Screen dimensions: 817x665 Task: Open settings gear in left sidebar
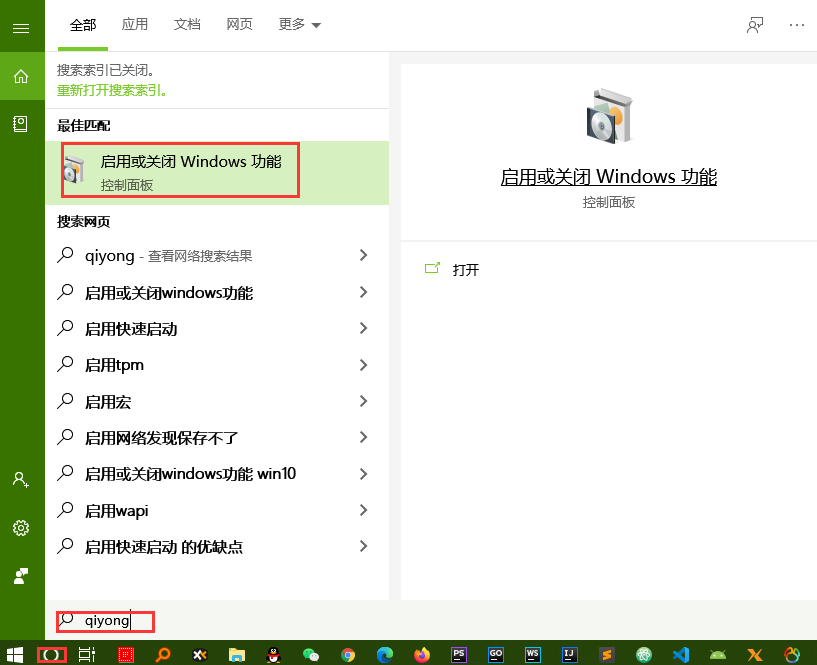[x=20, y=527]
